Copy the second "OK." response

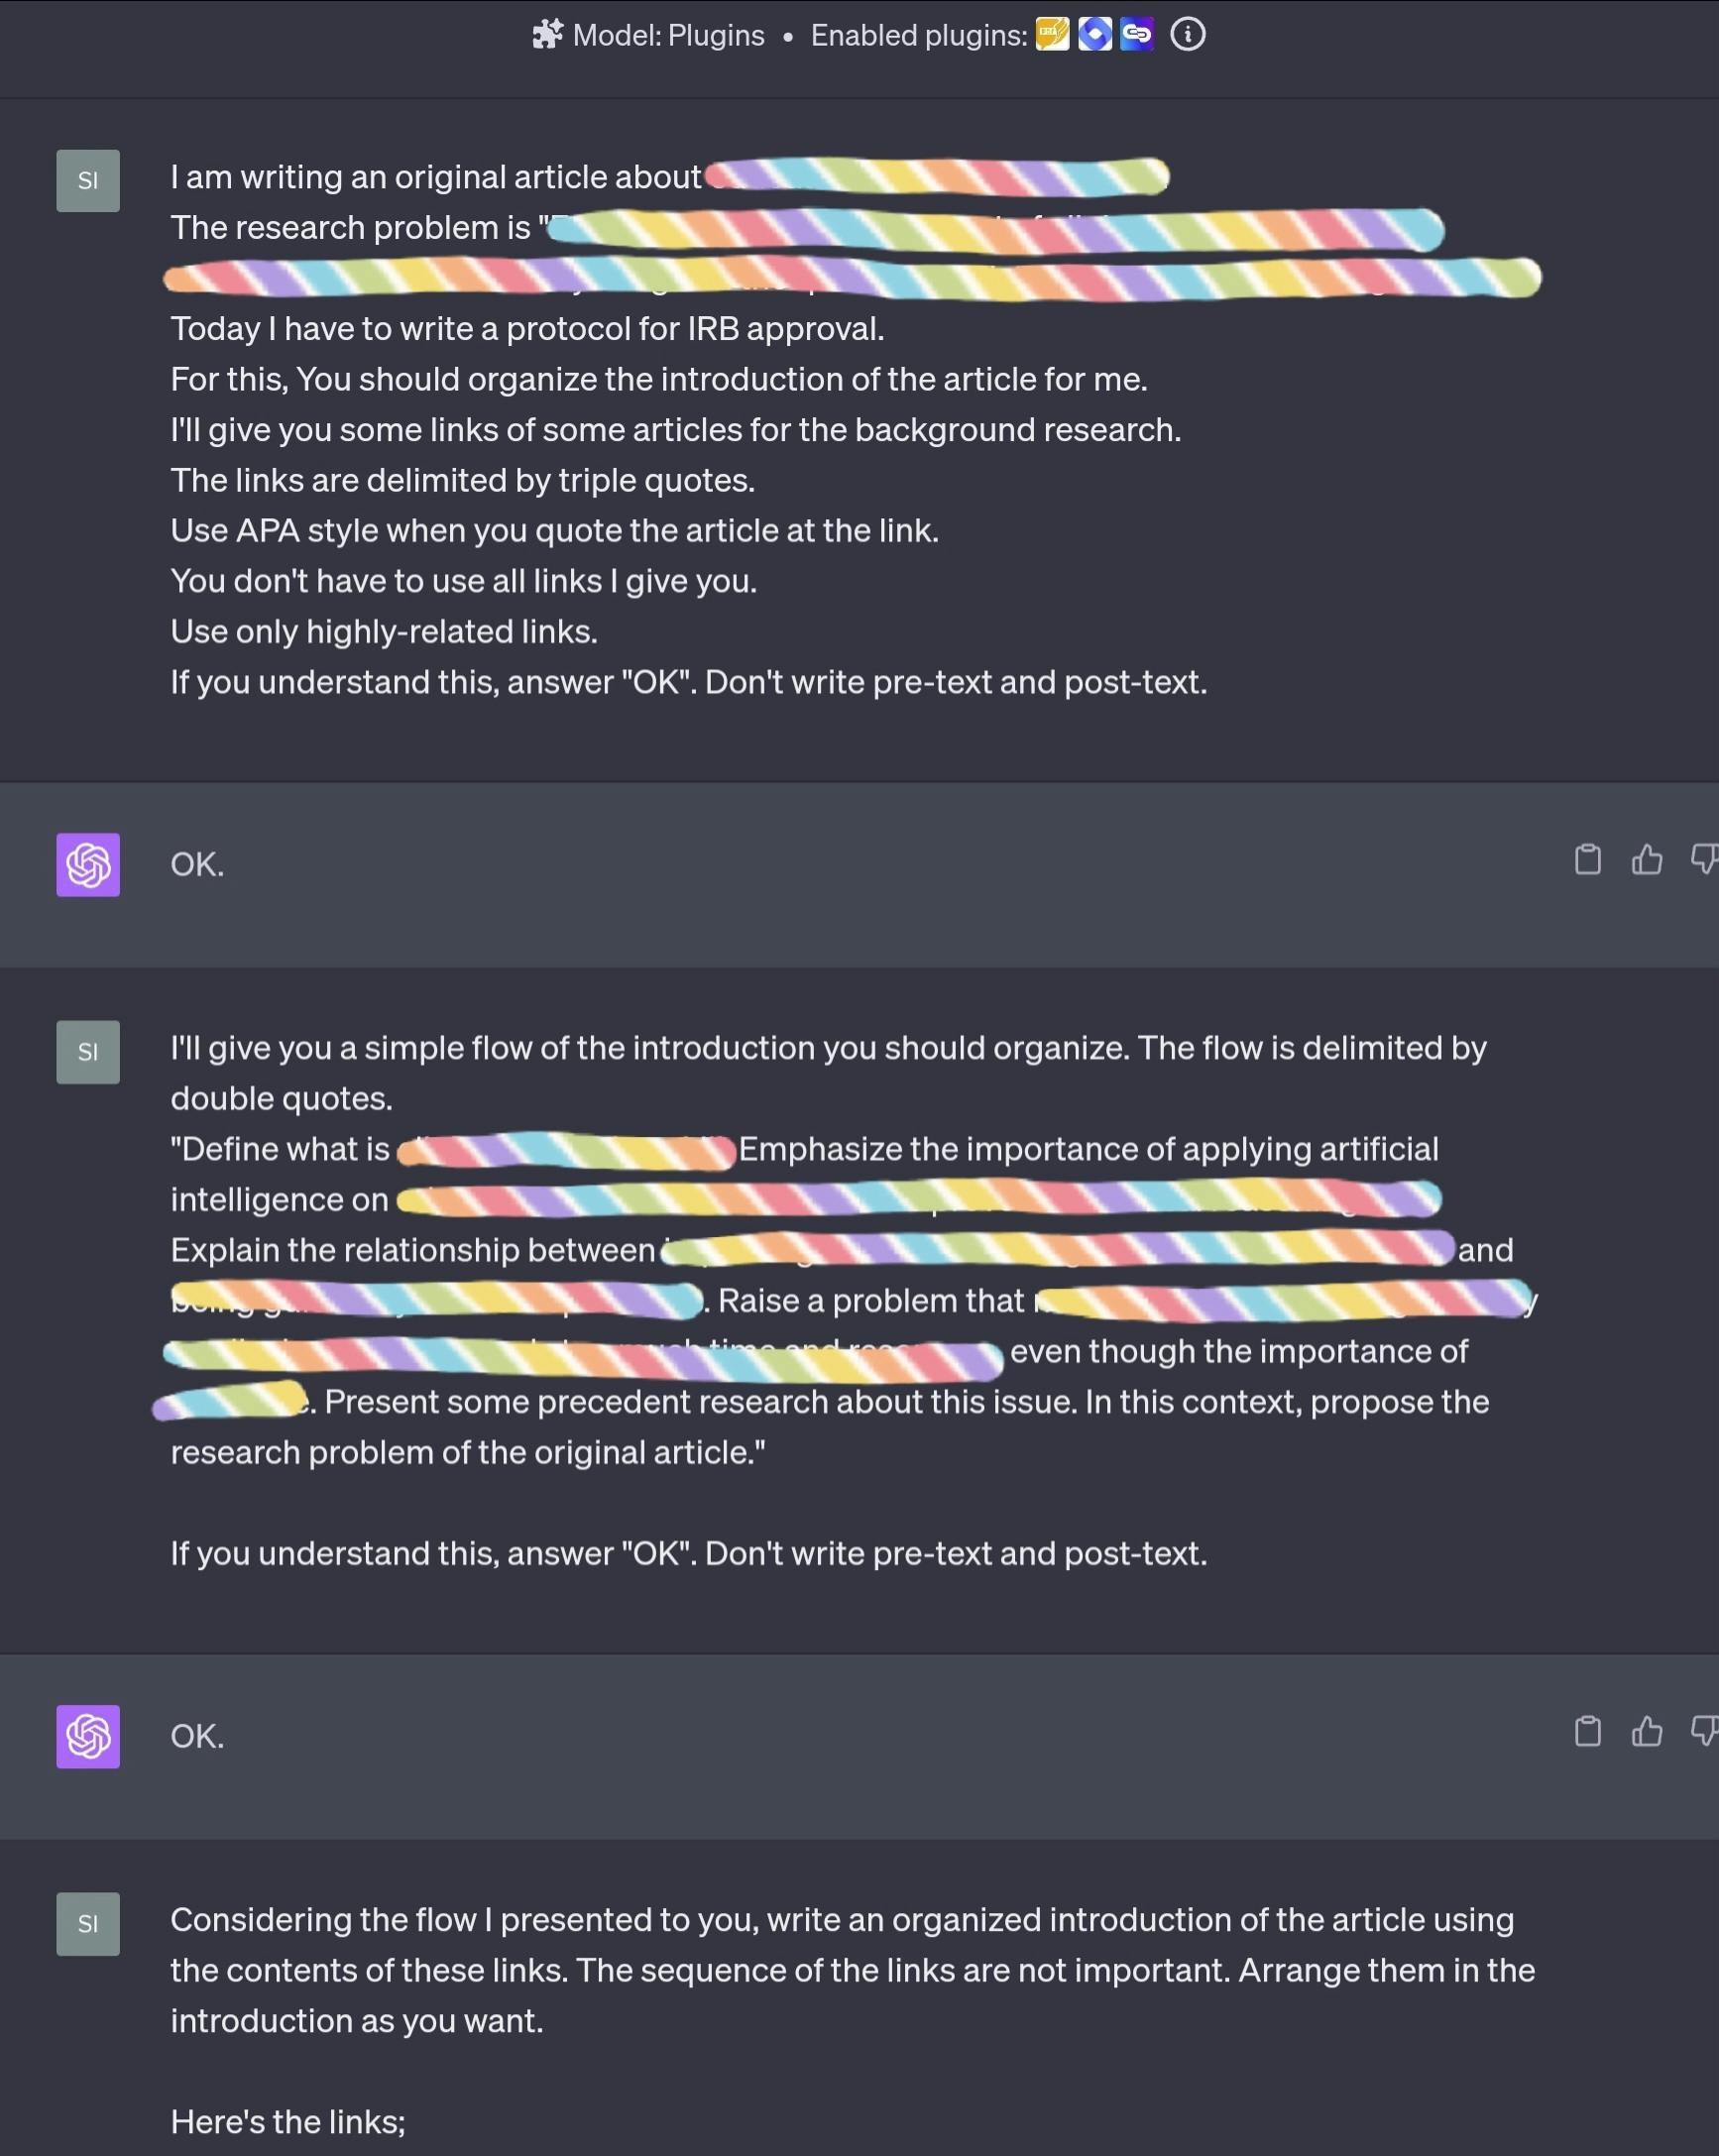pos(1587,1731)
